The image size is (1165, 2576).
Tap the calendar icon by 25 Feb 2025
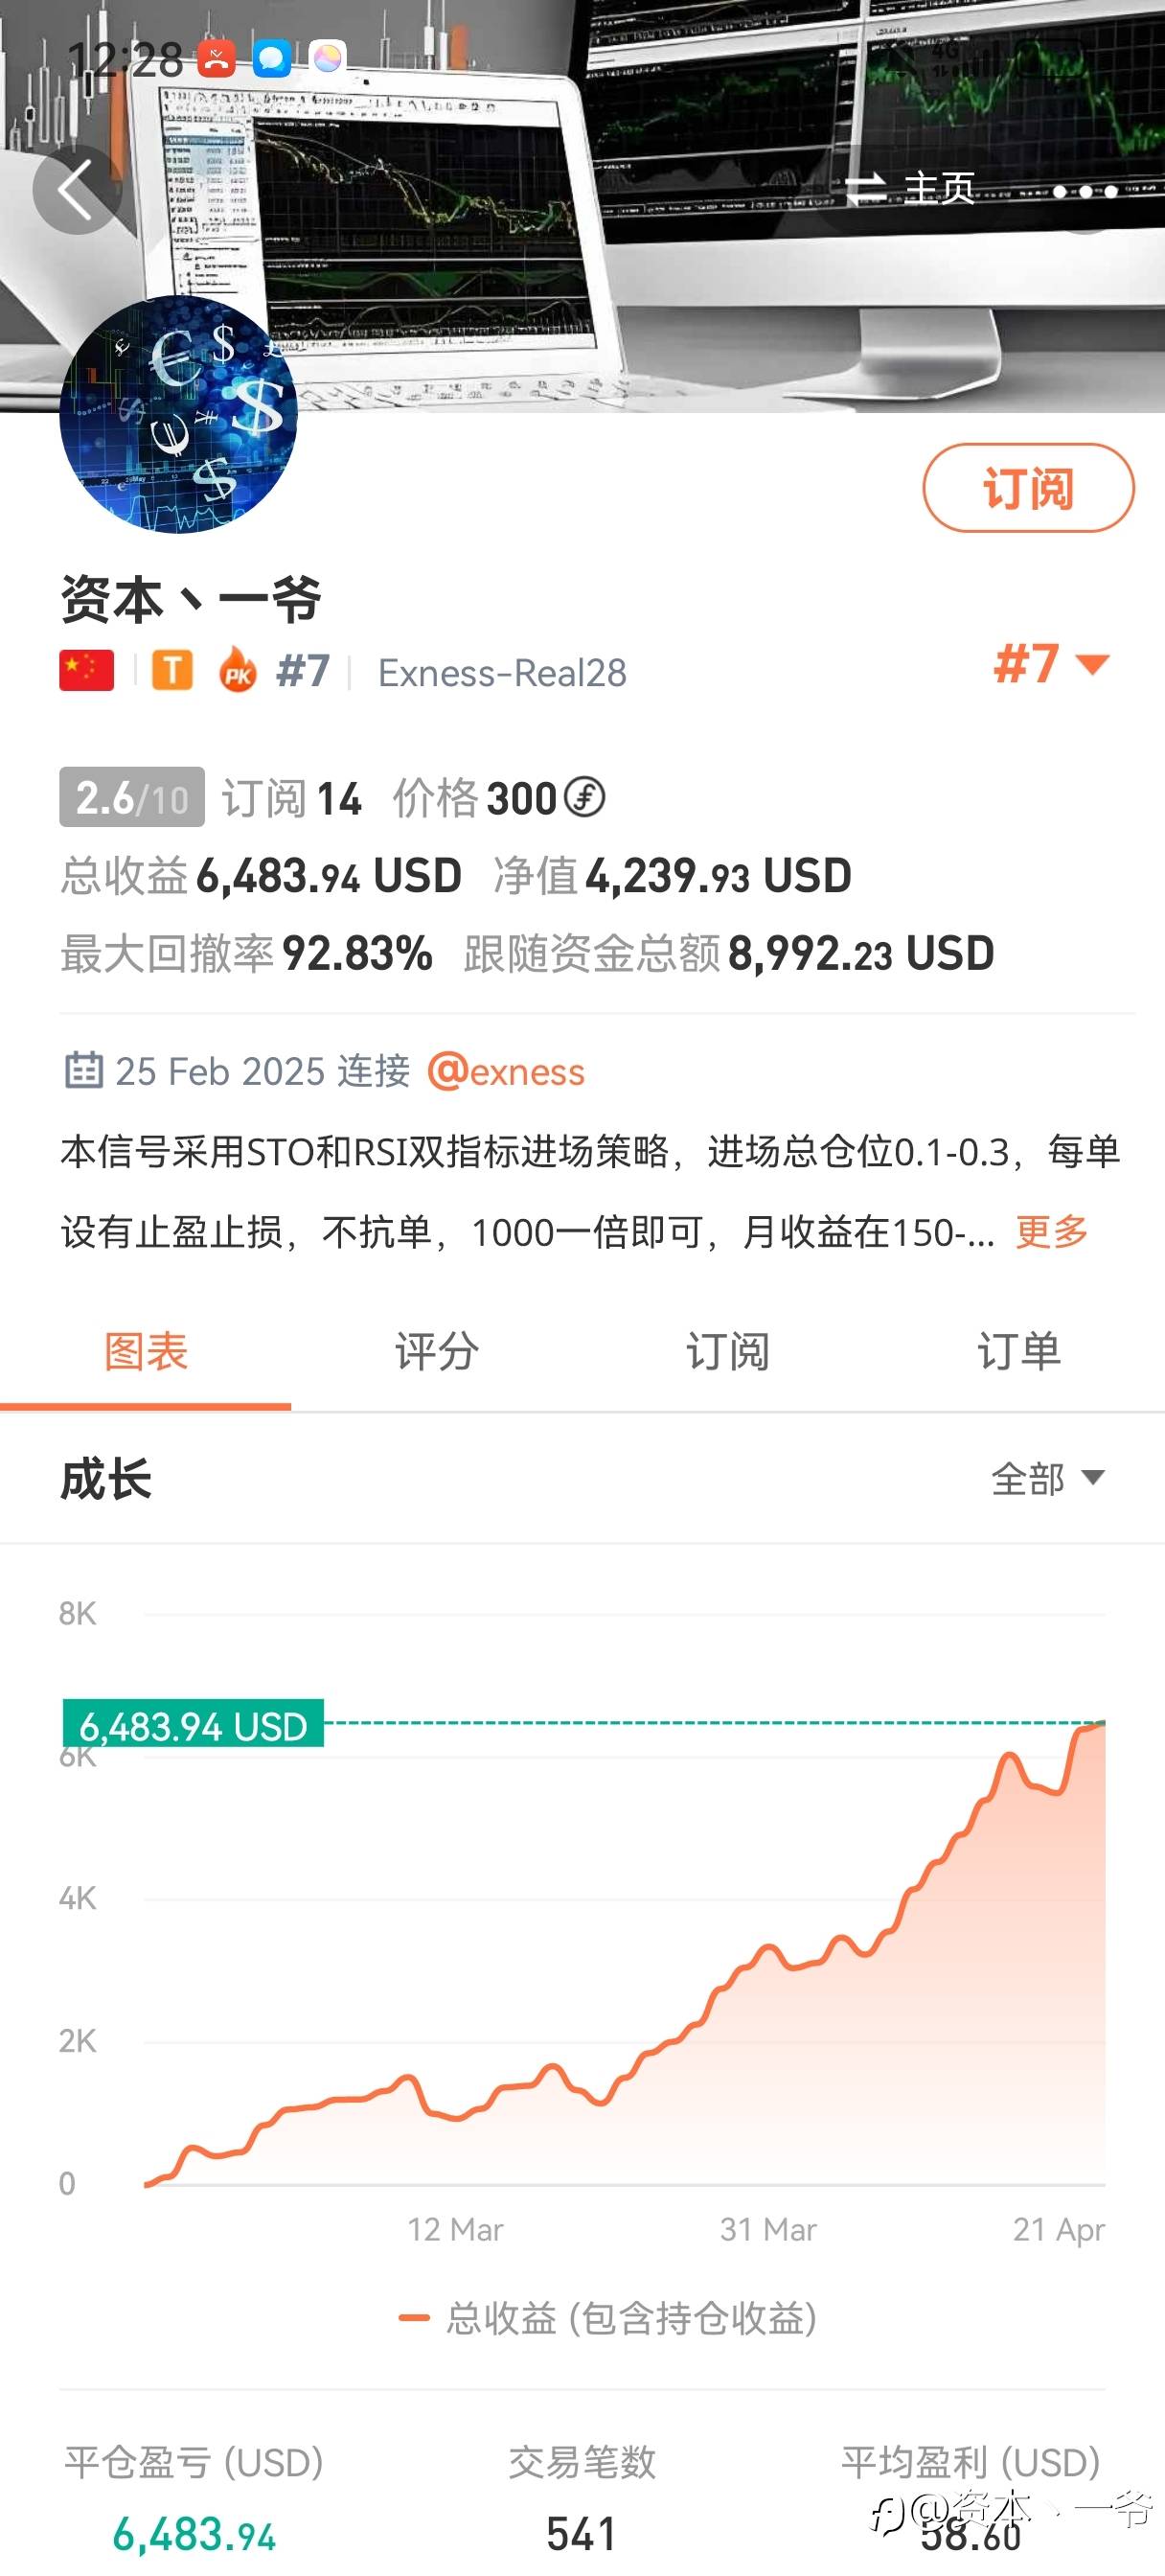84,1070
